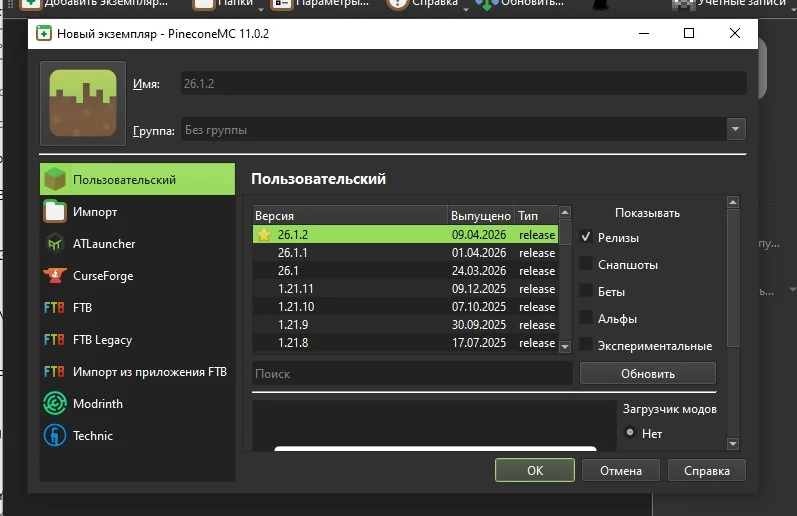Click Обновить in main window toolbar

point(519,4)
